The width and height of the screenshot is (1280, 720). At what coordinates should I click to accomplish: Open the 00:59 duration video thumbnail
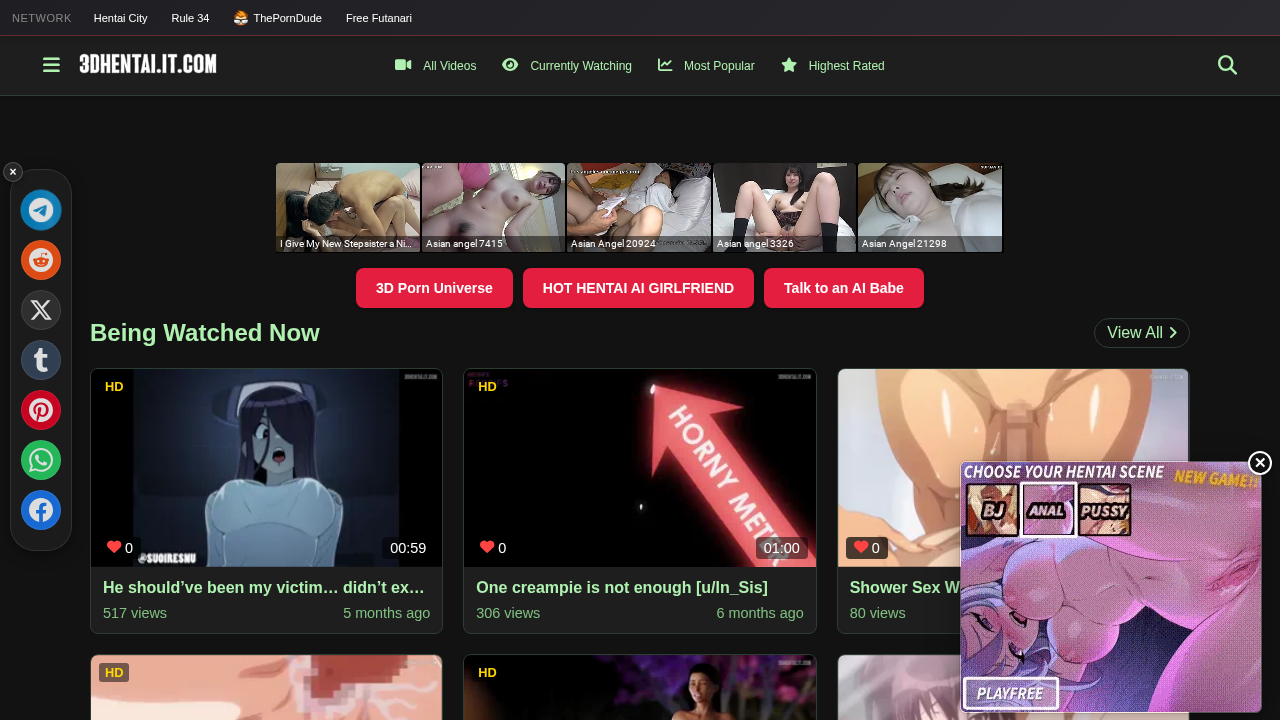pos(266,467)
